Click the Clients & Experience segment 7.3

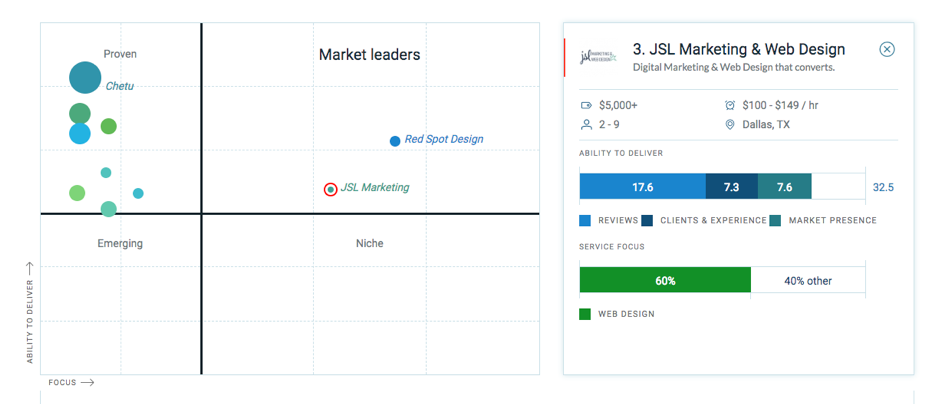[731, 187]
